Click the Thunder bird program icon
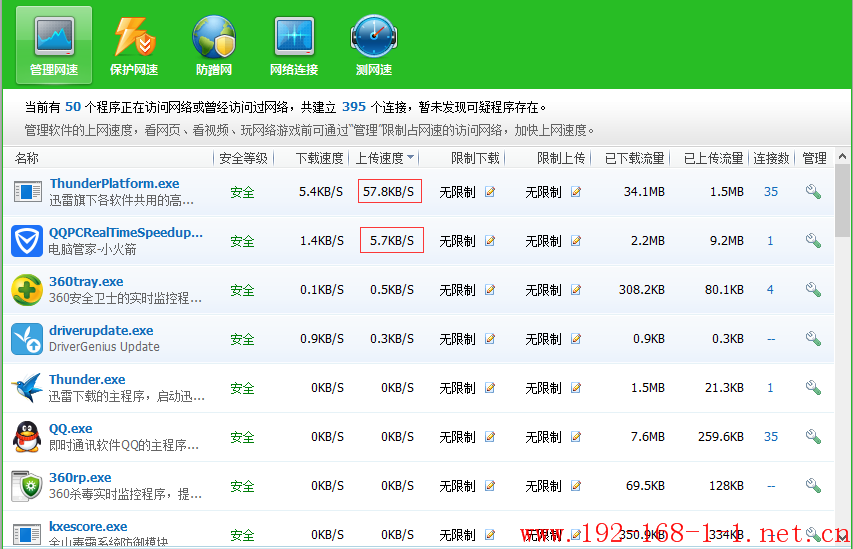Viewport: 853px width, 549px height. click(x=27, y=387)
